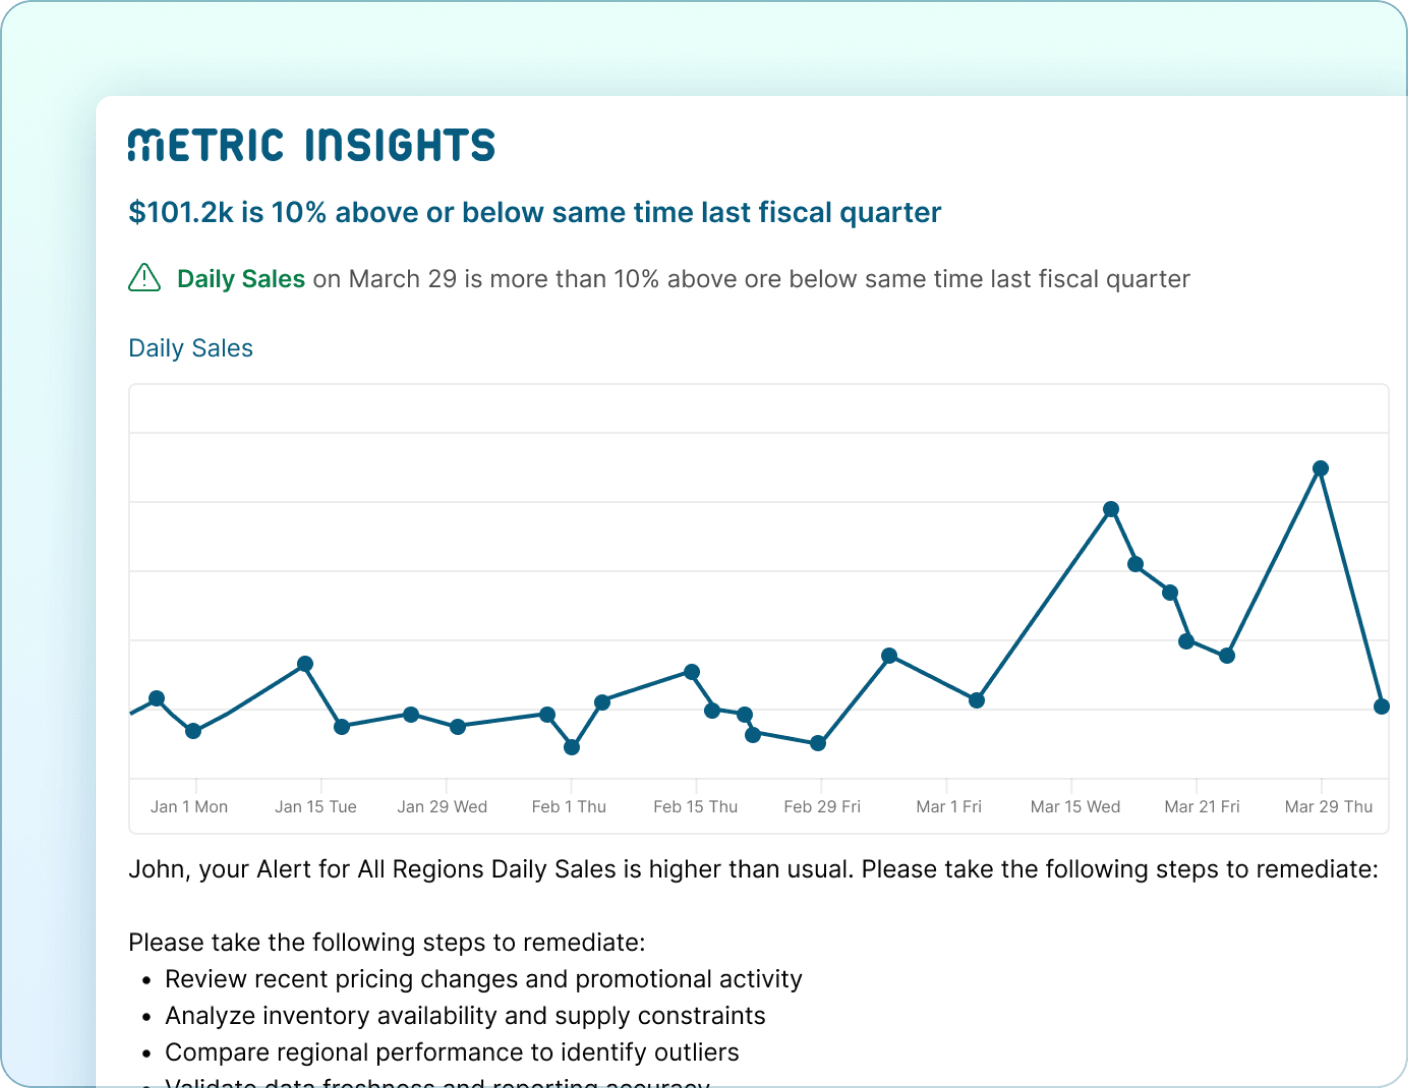Click the green warning triangle alert icon
Screen dimensions: 1408x1088
tap(144, 277)
